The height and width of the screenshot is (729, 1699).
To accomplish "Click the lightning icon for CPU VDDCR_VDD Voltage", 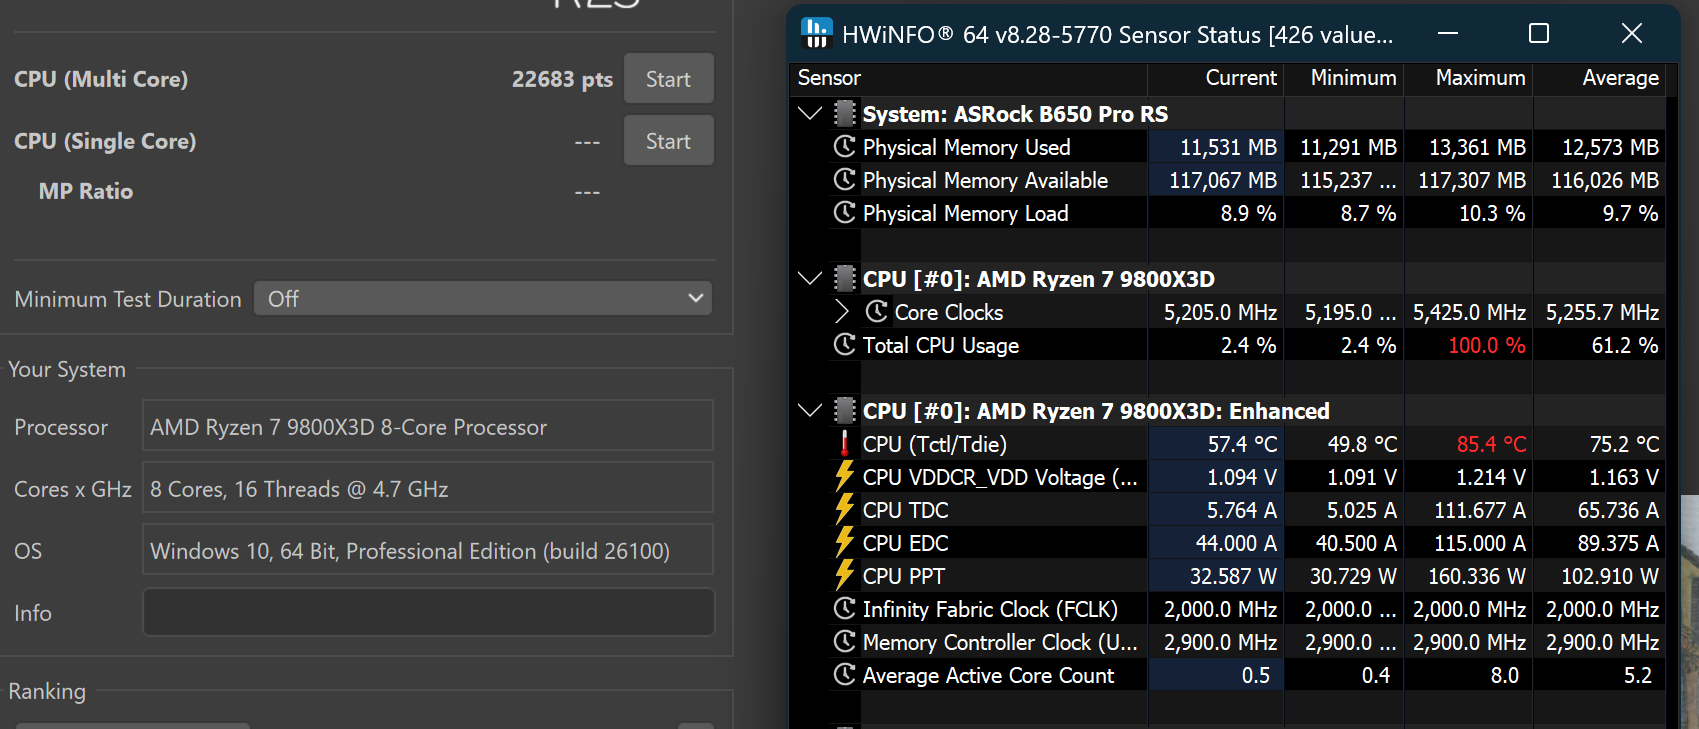I will [845, 476].
